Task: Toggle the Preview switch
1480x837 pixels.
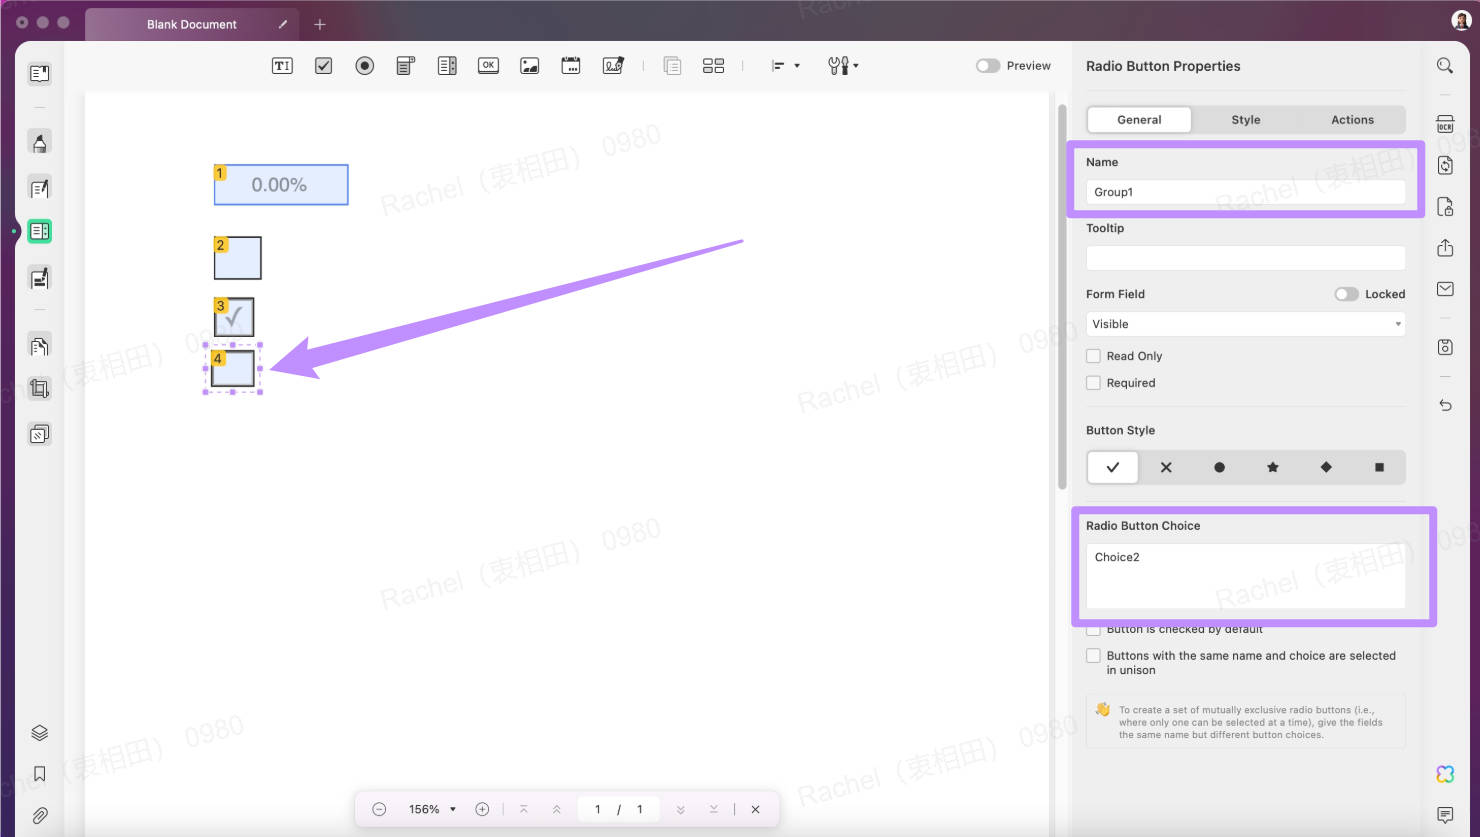Action: (x=988, y=66)
